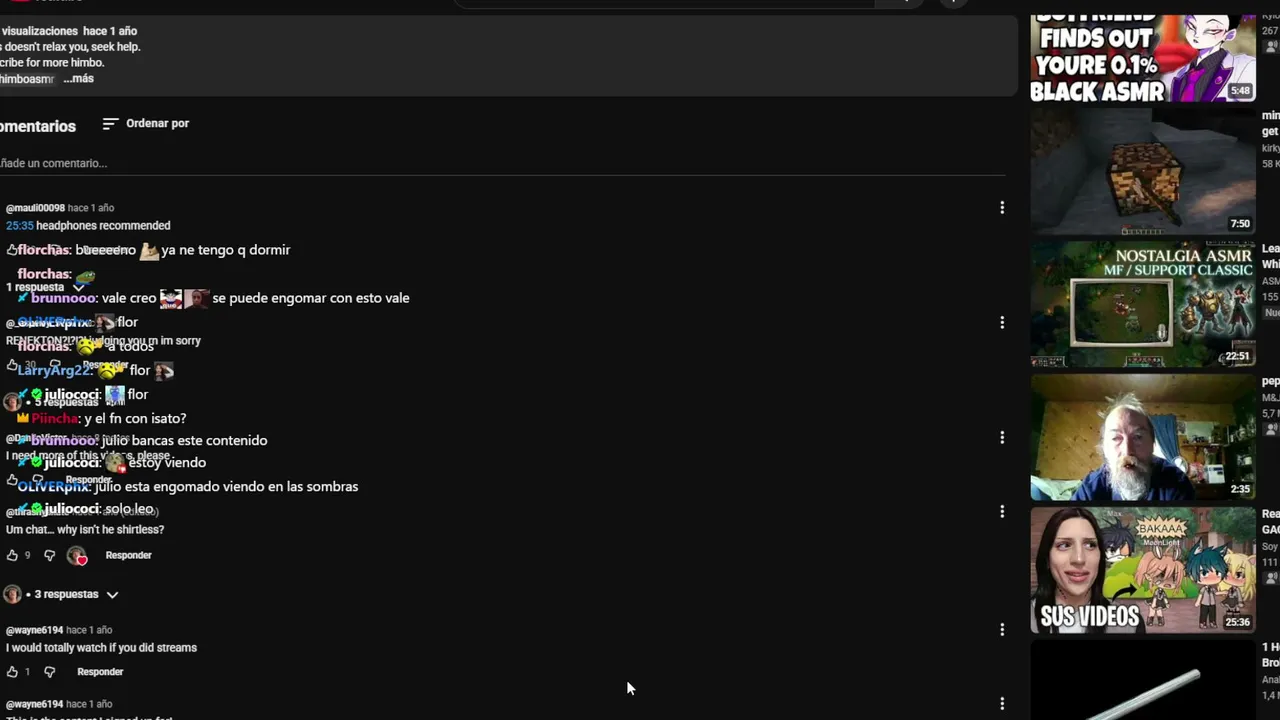
Task: Open three-dot menu for 'I need more' comment
Action: [x=1002, y=437]
